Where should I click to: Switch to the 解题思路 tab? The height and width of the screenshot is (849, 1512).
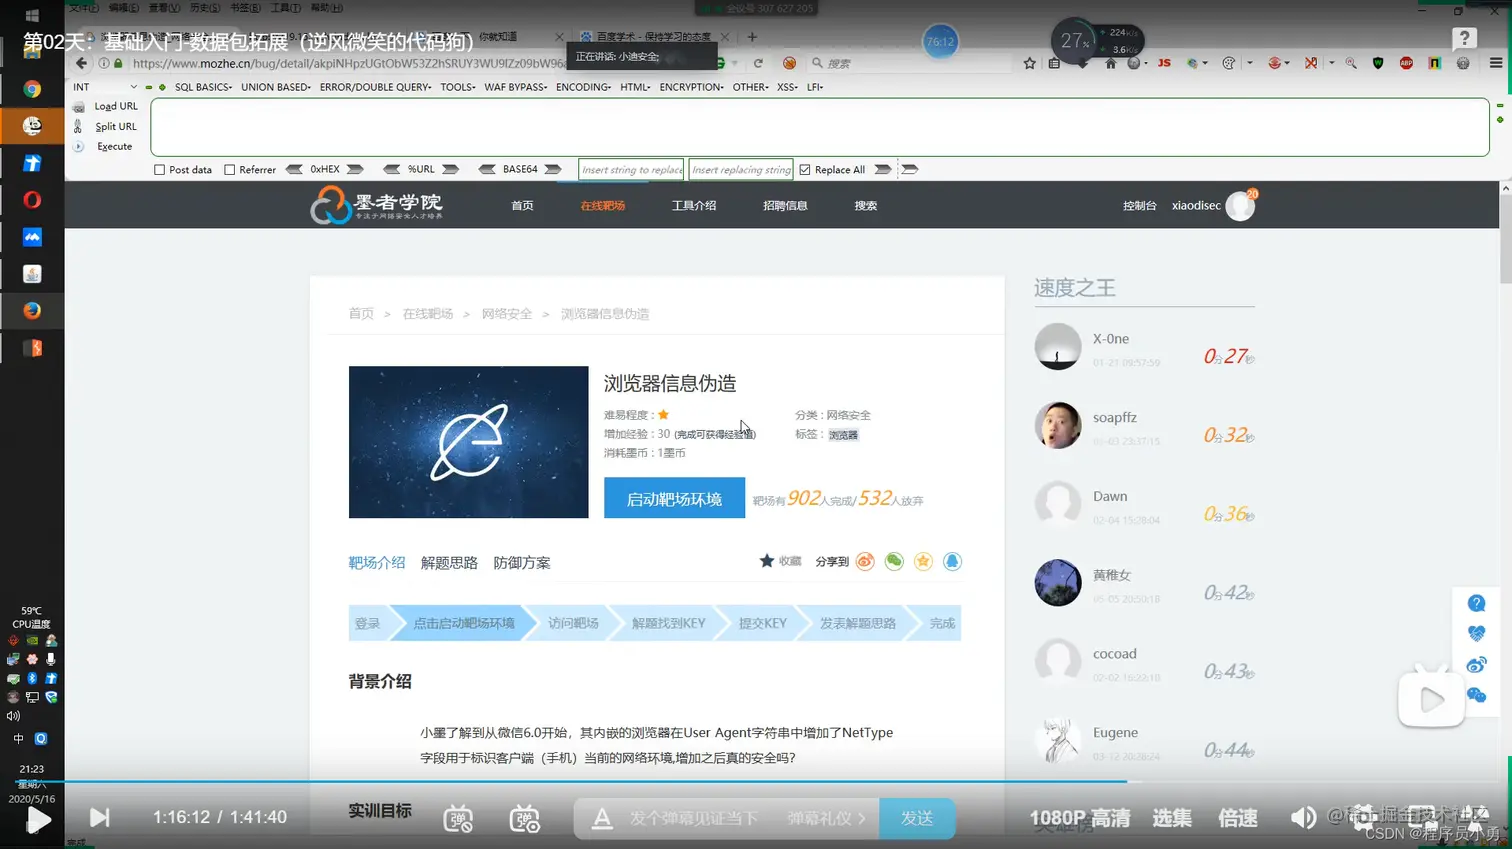[449, 563]
